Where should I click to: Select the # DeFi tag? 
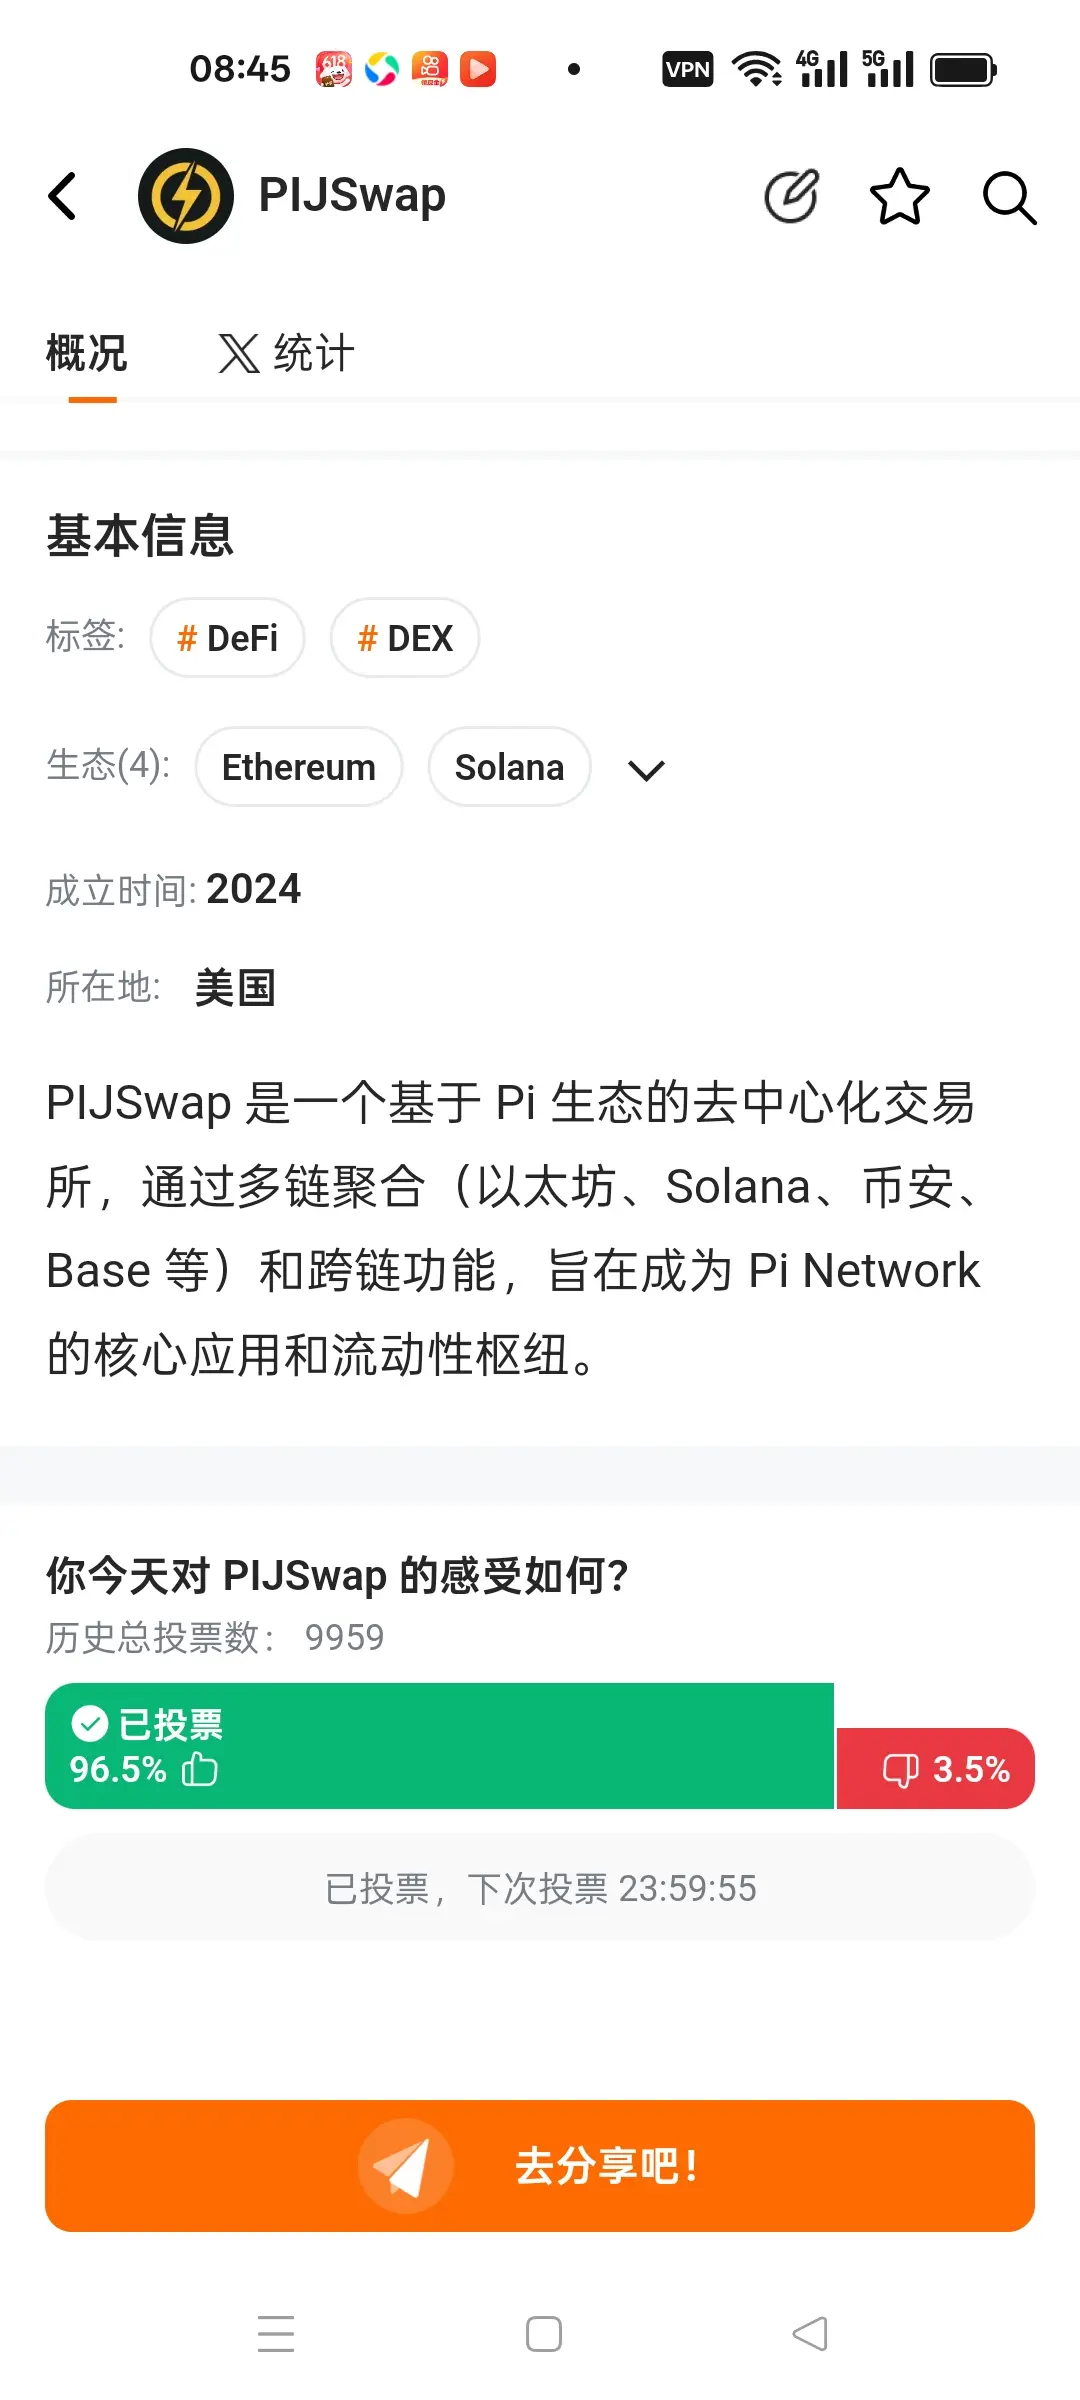click(227, 638)
